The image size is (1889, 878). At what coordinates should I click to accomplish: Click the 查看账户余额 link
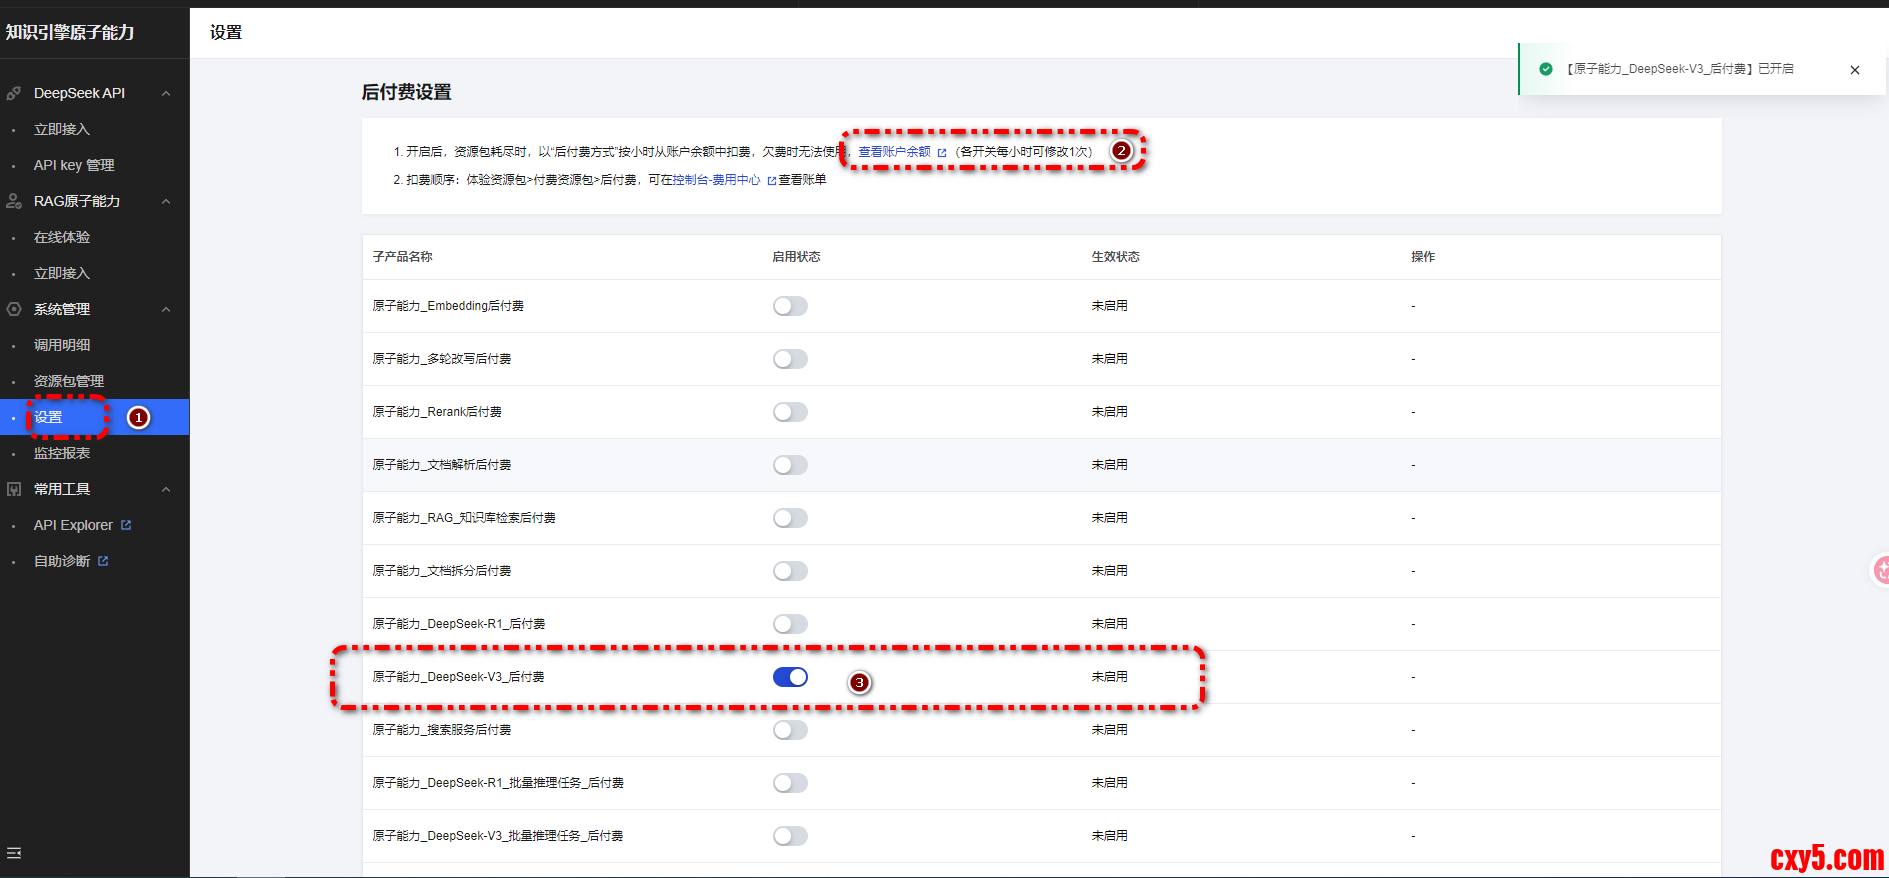pos(894,152)
